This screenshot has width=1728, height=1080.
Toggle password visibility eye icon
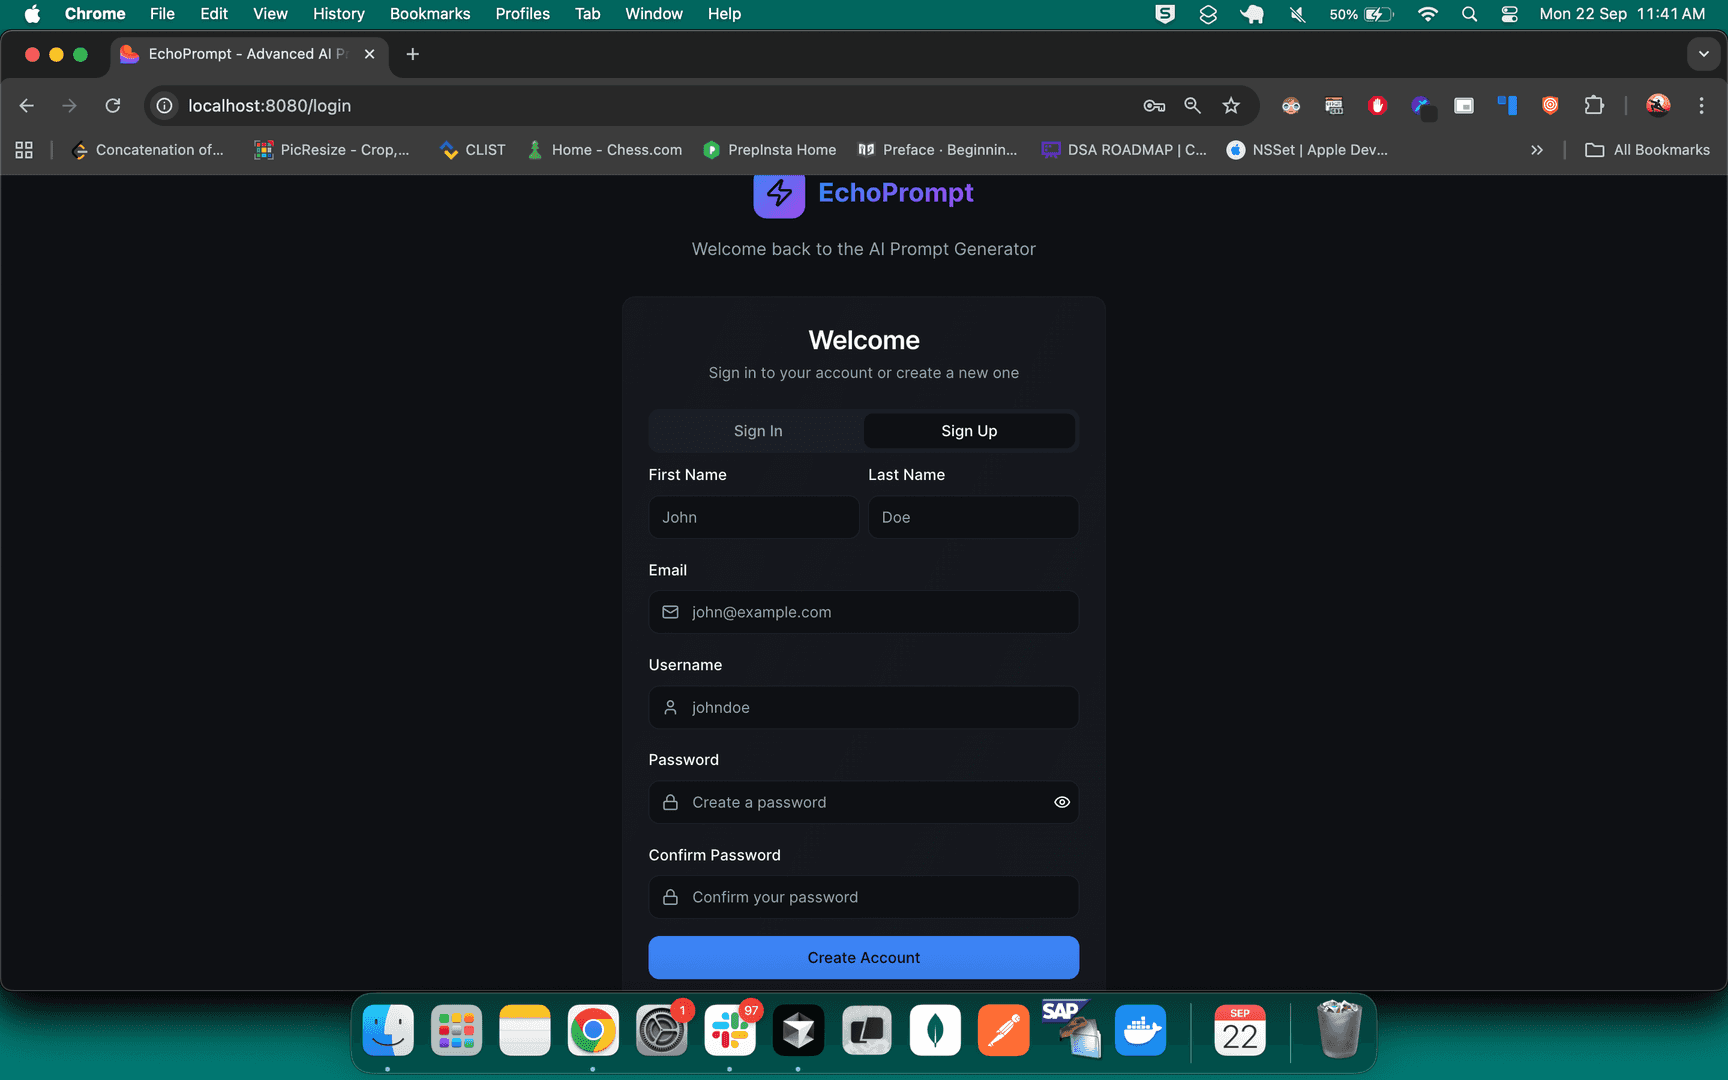pyautogui.click(x=1061, y=802)
